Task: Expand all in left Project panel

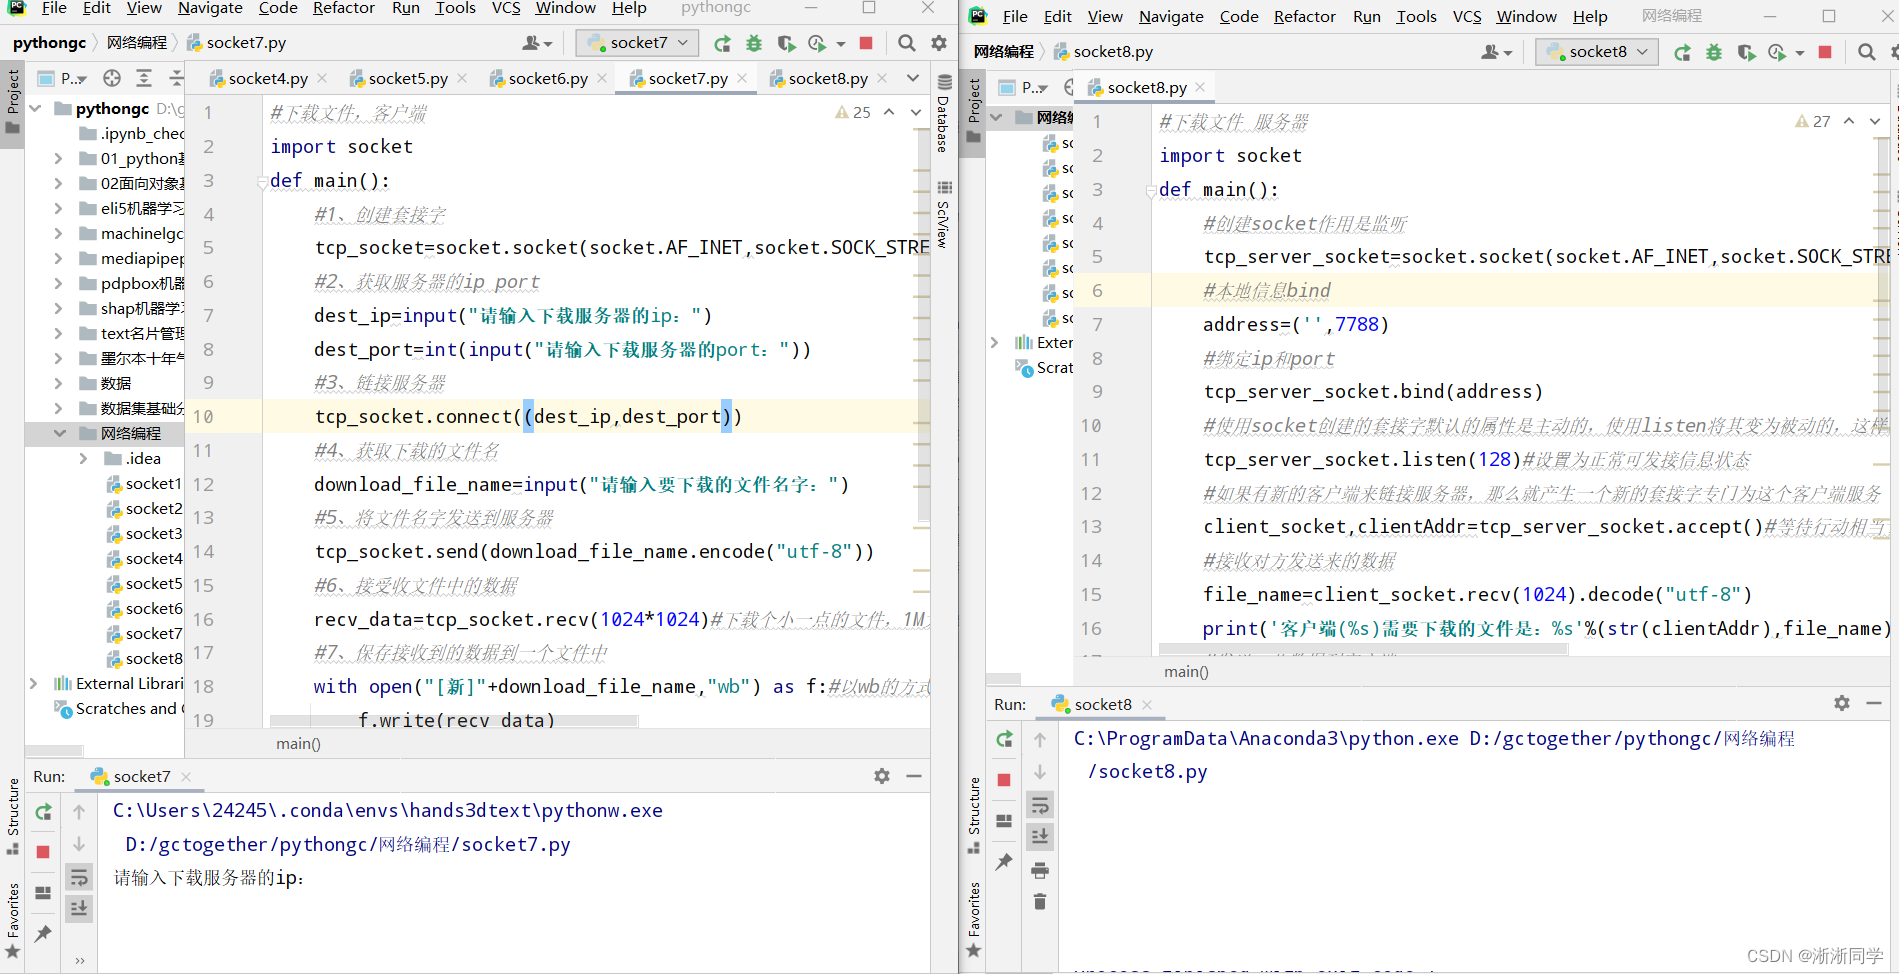Action: pyautogui.click(x=144, y=78)
